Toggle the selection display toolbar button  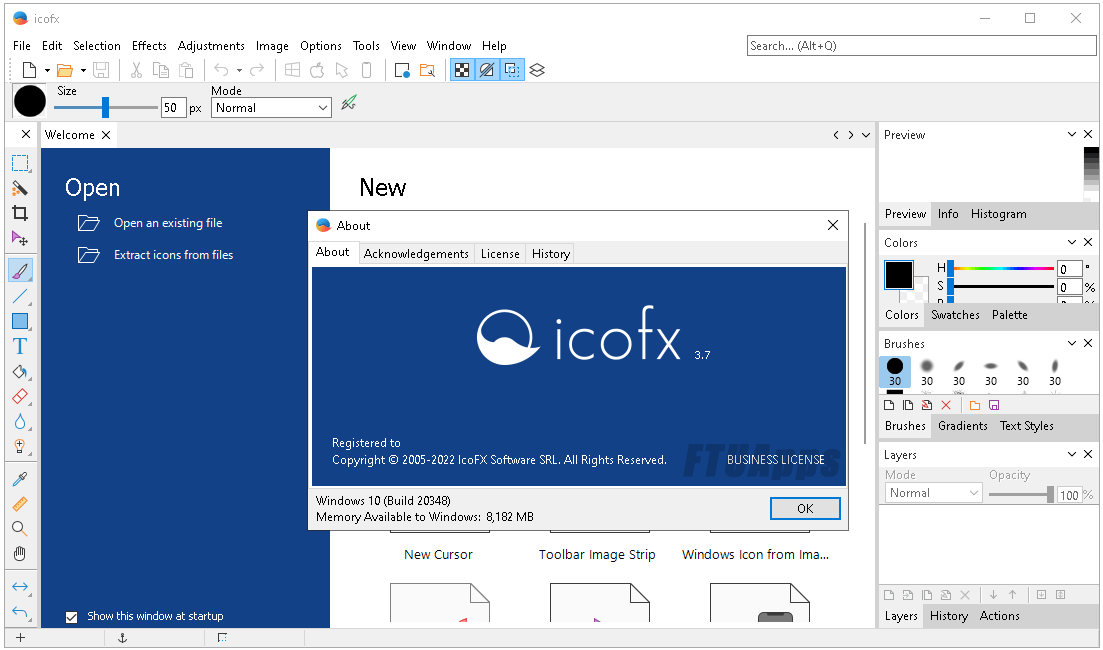tap(512, 70)
